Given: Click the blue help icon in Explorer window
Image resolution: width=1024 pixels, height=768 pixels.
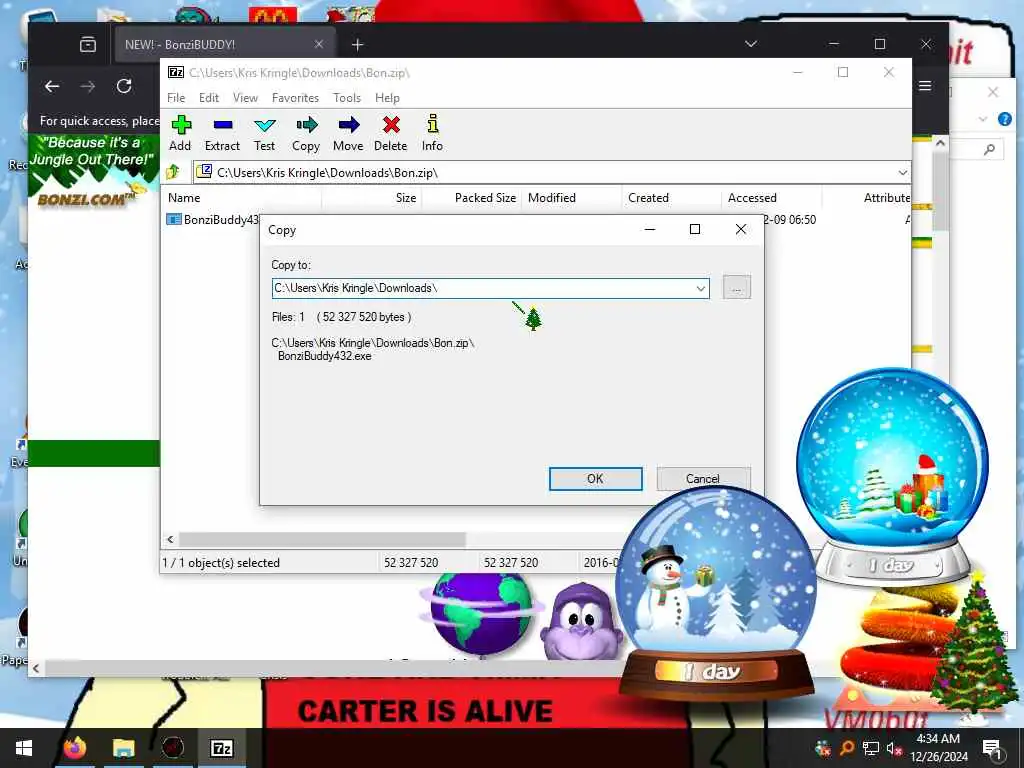Looking at the screenshot, I should [1004, 119].
